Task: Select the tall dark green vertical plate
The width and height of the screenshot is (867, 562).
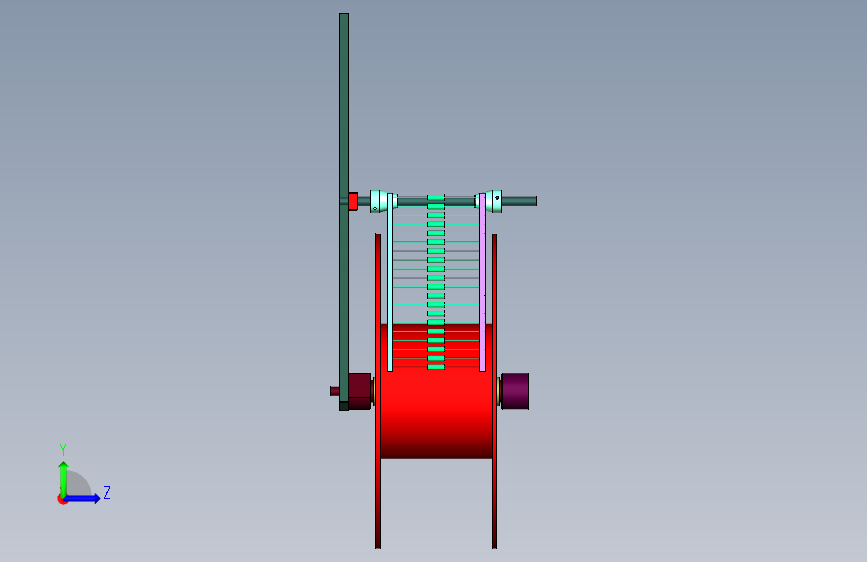Action: point(344,212)
